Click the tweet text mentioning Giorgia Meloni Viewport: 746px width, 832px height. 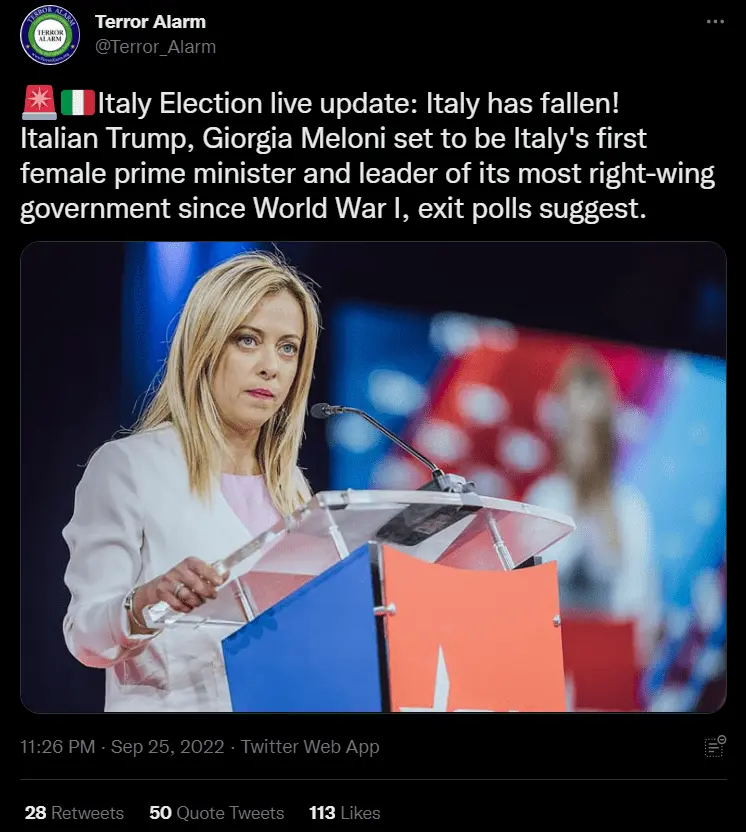[x=367, y=155]
